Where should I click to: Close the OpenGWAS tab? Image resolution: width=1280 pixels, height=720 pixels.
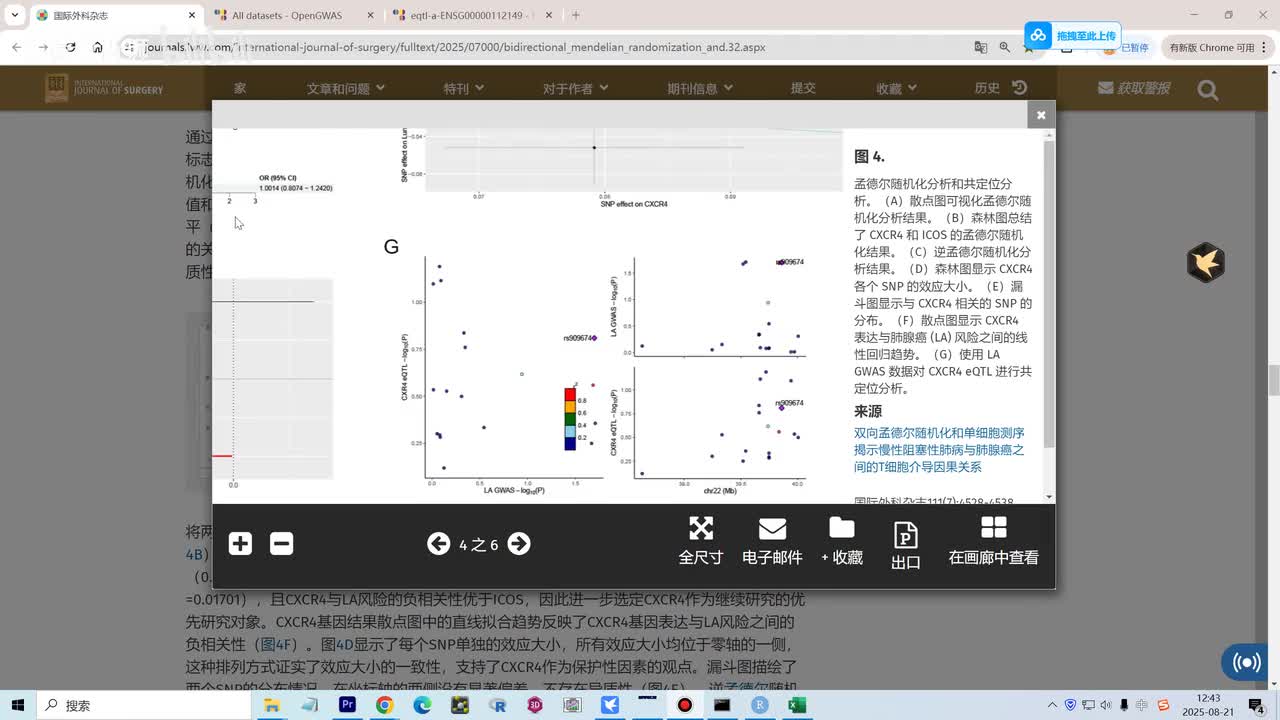[x=370, y=15]
